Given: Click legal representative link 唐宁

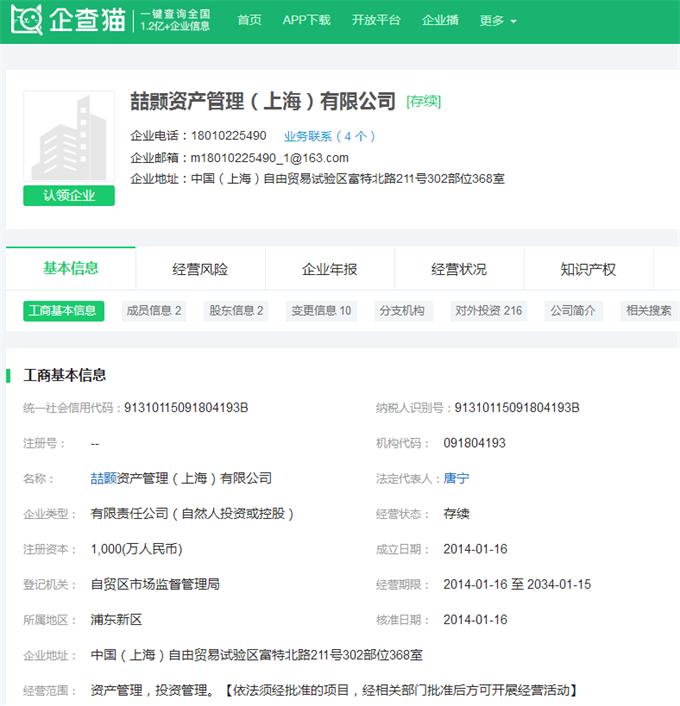Looking at the screenshot, I should pyautogui.click(x=456, y=478).
